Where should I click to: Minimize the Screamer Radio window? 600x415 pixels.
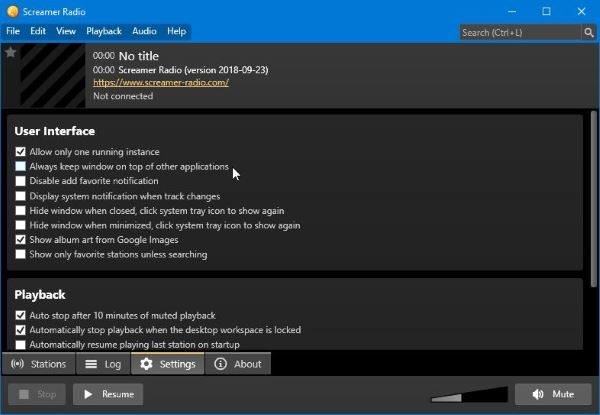[512, 11]
